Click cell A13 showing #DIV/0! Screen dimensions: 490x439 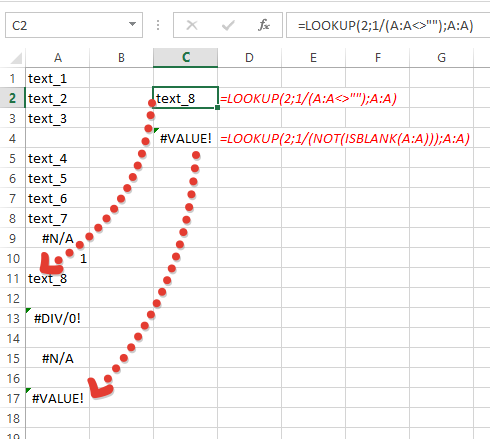(x=58, y=318)
